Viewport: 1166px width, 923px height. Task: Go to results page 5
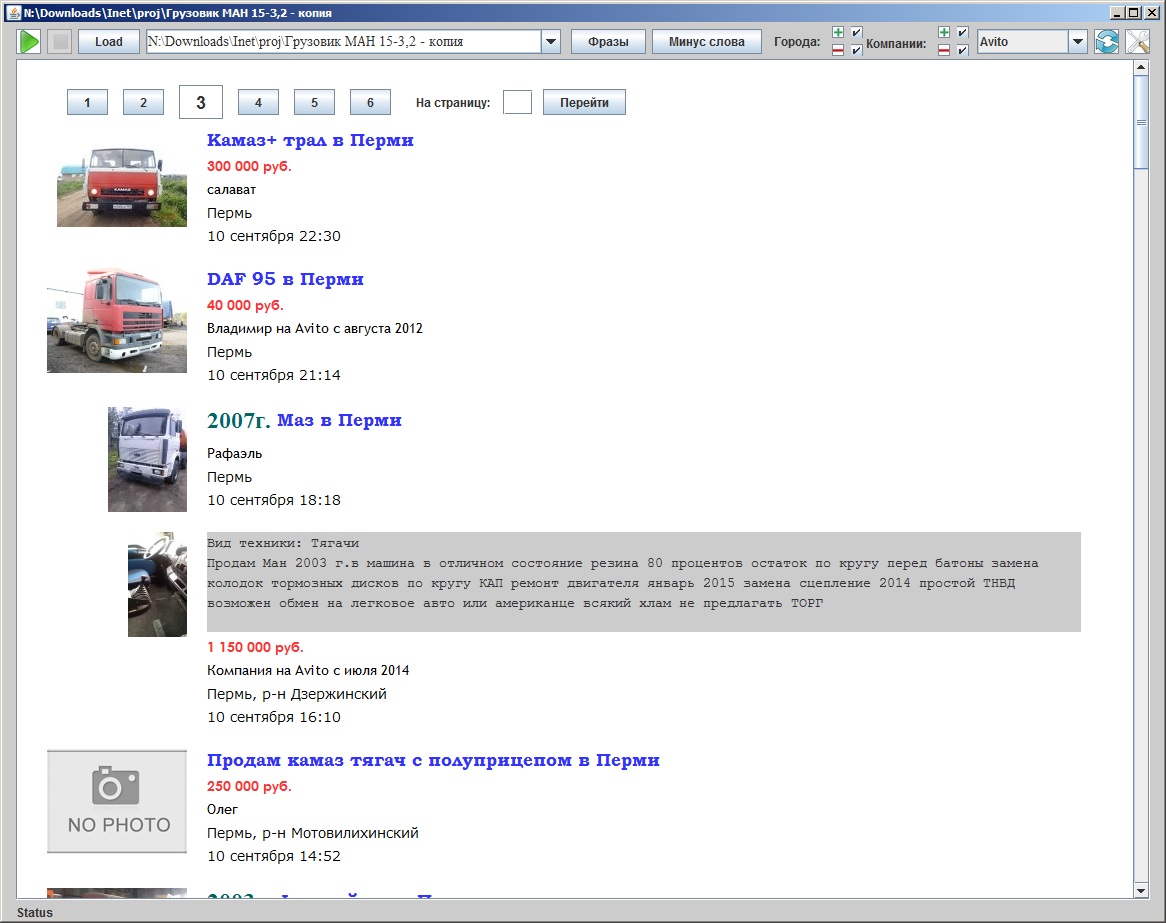314,103
